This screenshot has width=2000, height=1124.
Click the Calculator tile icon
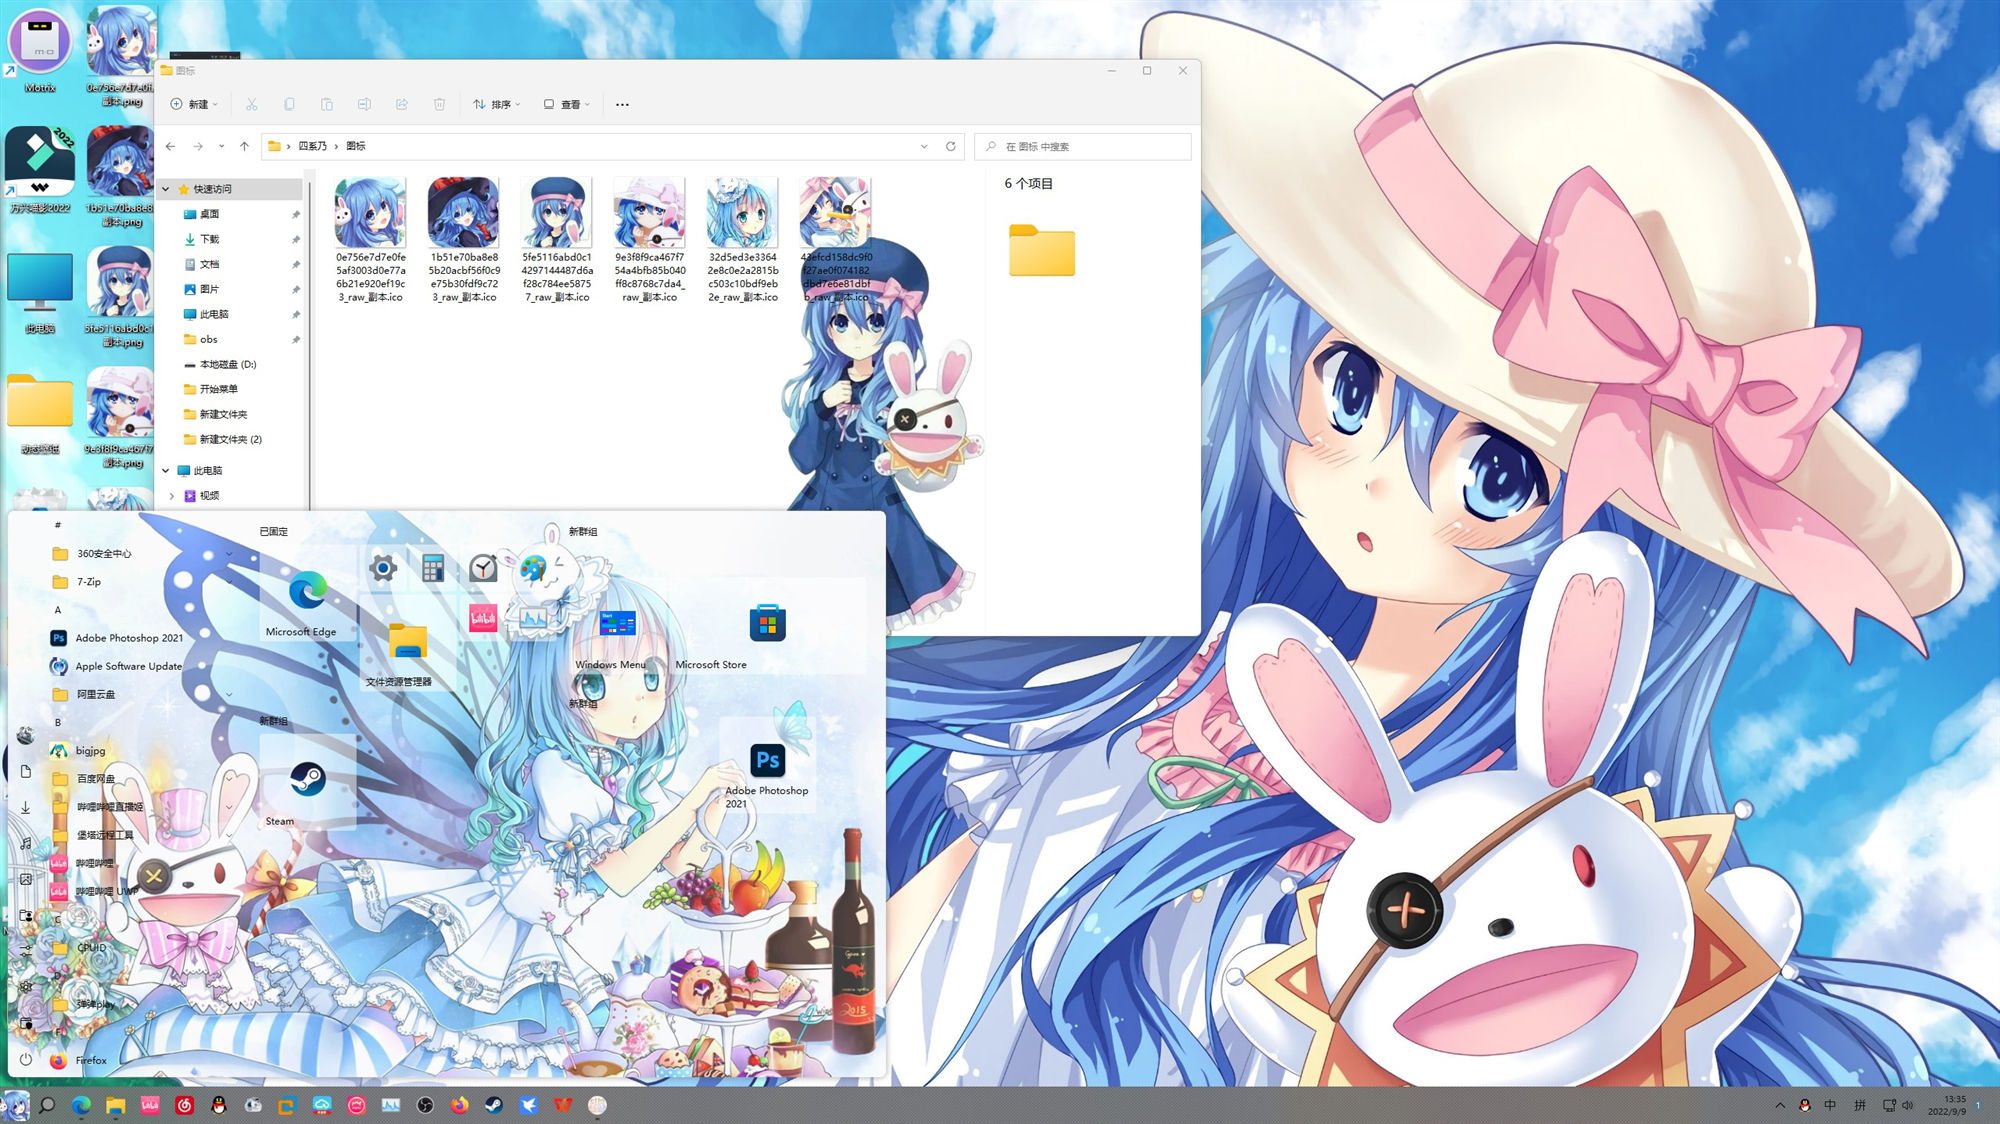click(x=432, y=569)
